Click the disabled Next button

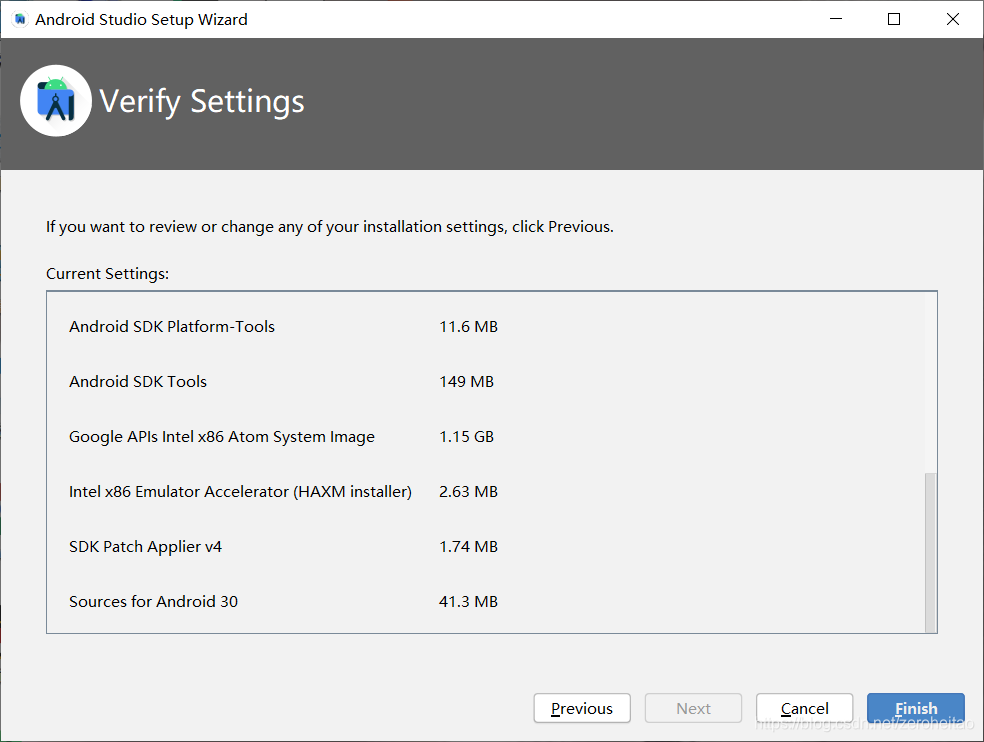pyautogui.click(x=693, y=707)
